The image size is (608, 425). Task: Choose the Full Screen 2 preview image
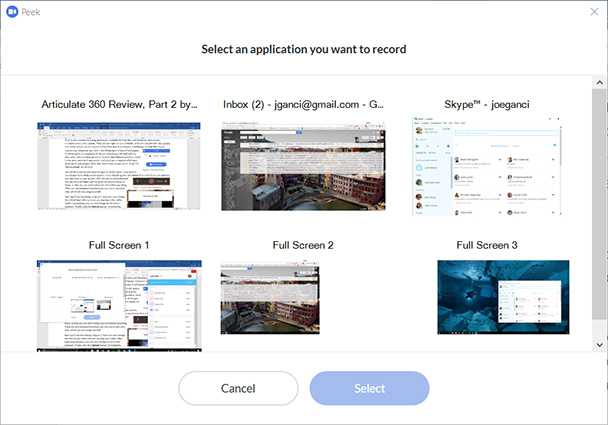coord(302,298)
